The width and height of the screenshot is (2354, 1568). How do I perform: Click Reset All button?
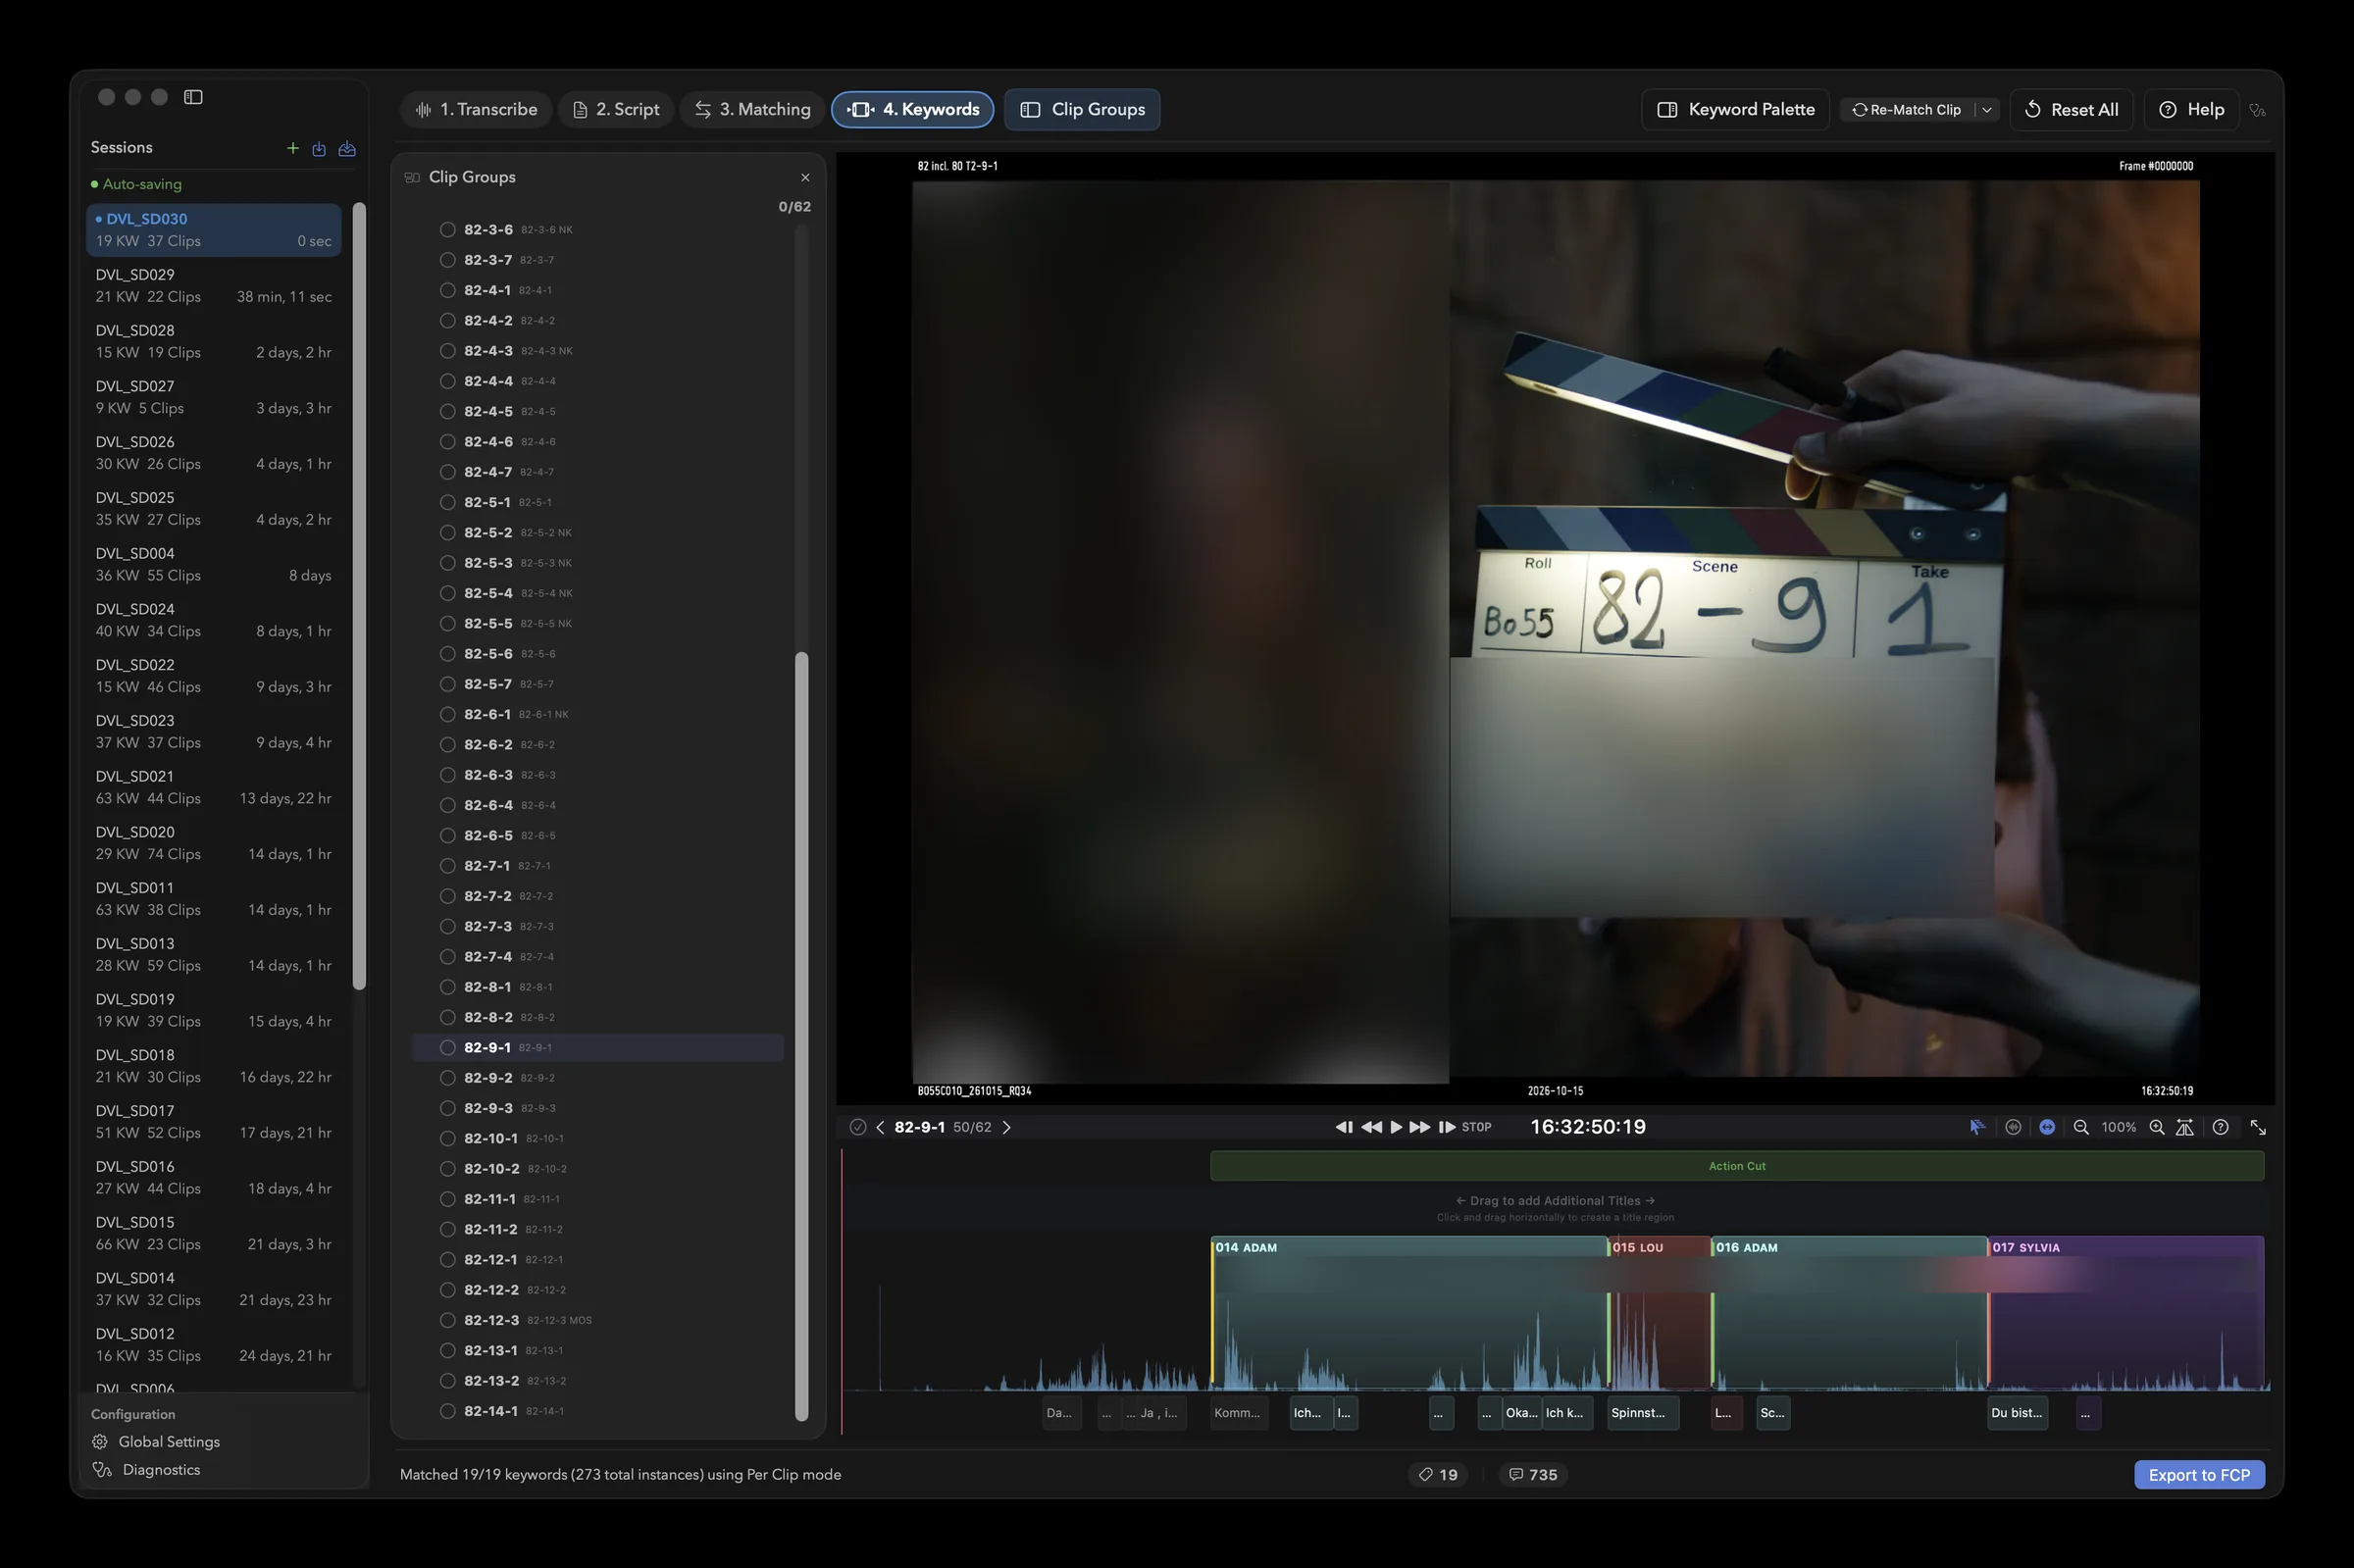(2071, 110)
